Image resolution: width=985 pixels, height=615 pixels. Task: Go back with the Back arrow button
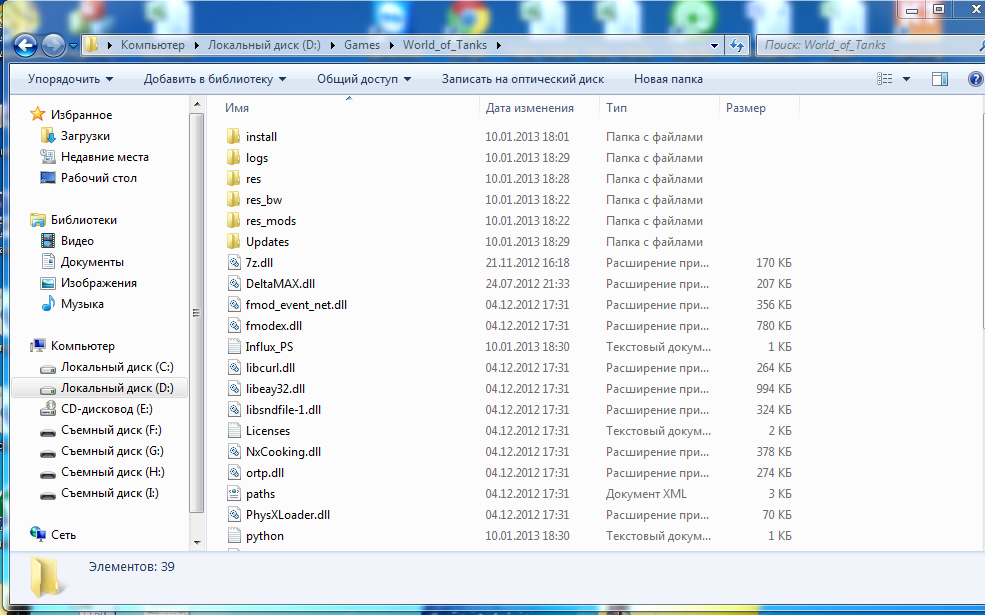pyautogui.click(x=25, y=45)
